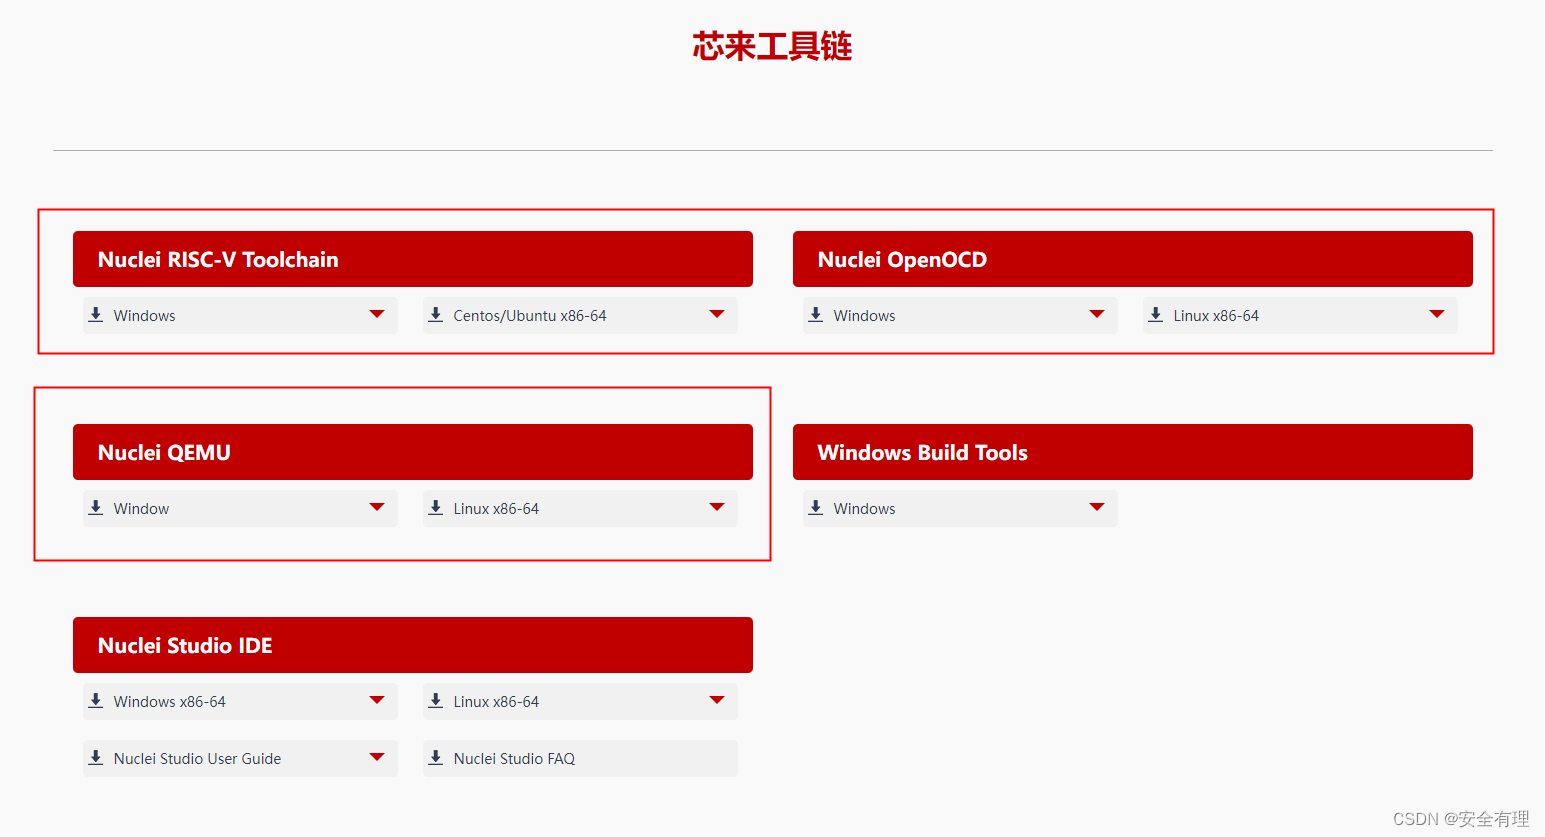Screen dimensions: 1545x837
Task: Click download icon beside OpenOCD Windows
Action: tap(816, 315)
